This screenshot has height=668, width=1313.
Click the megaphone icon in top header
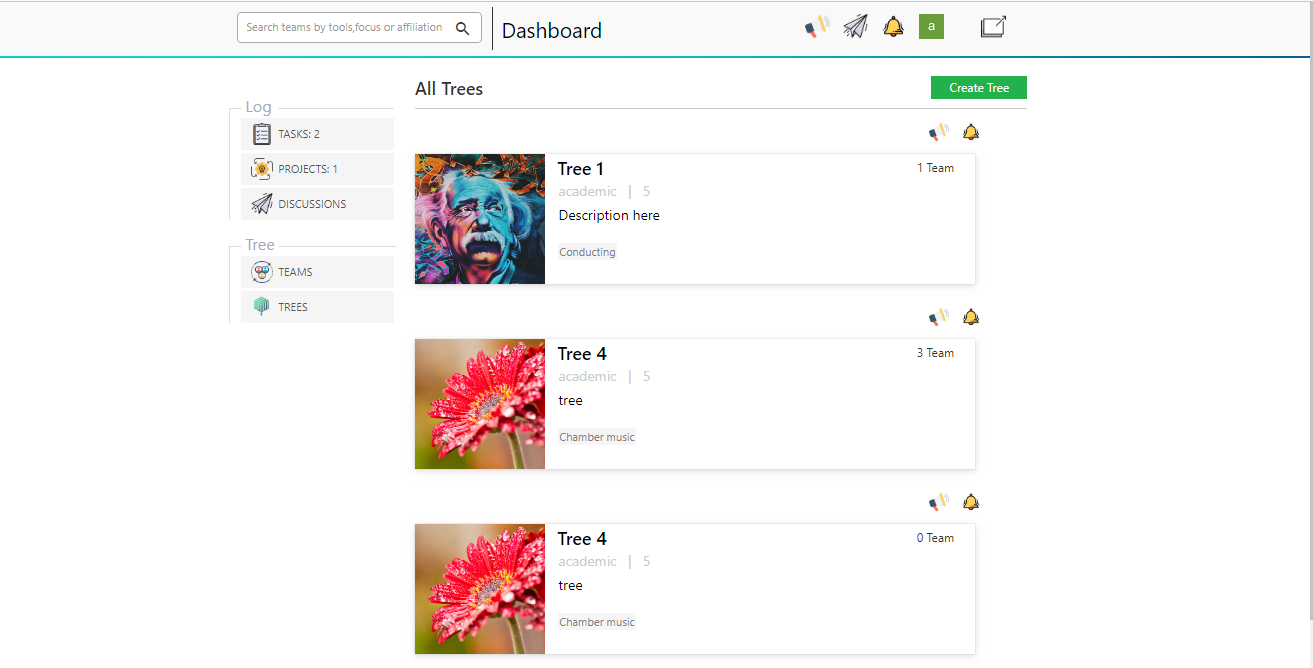coord(817,27)
